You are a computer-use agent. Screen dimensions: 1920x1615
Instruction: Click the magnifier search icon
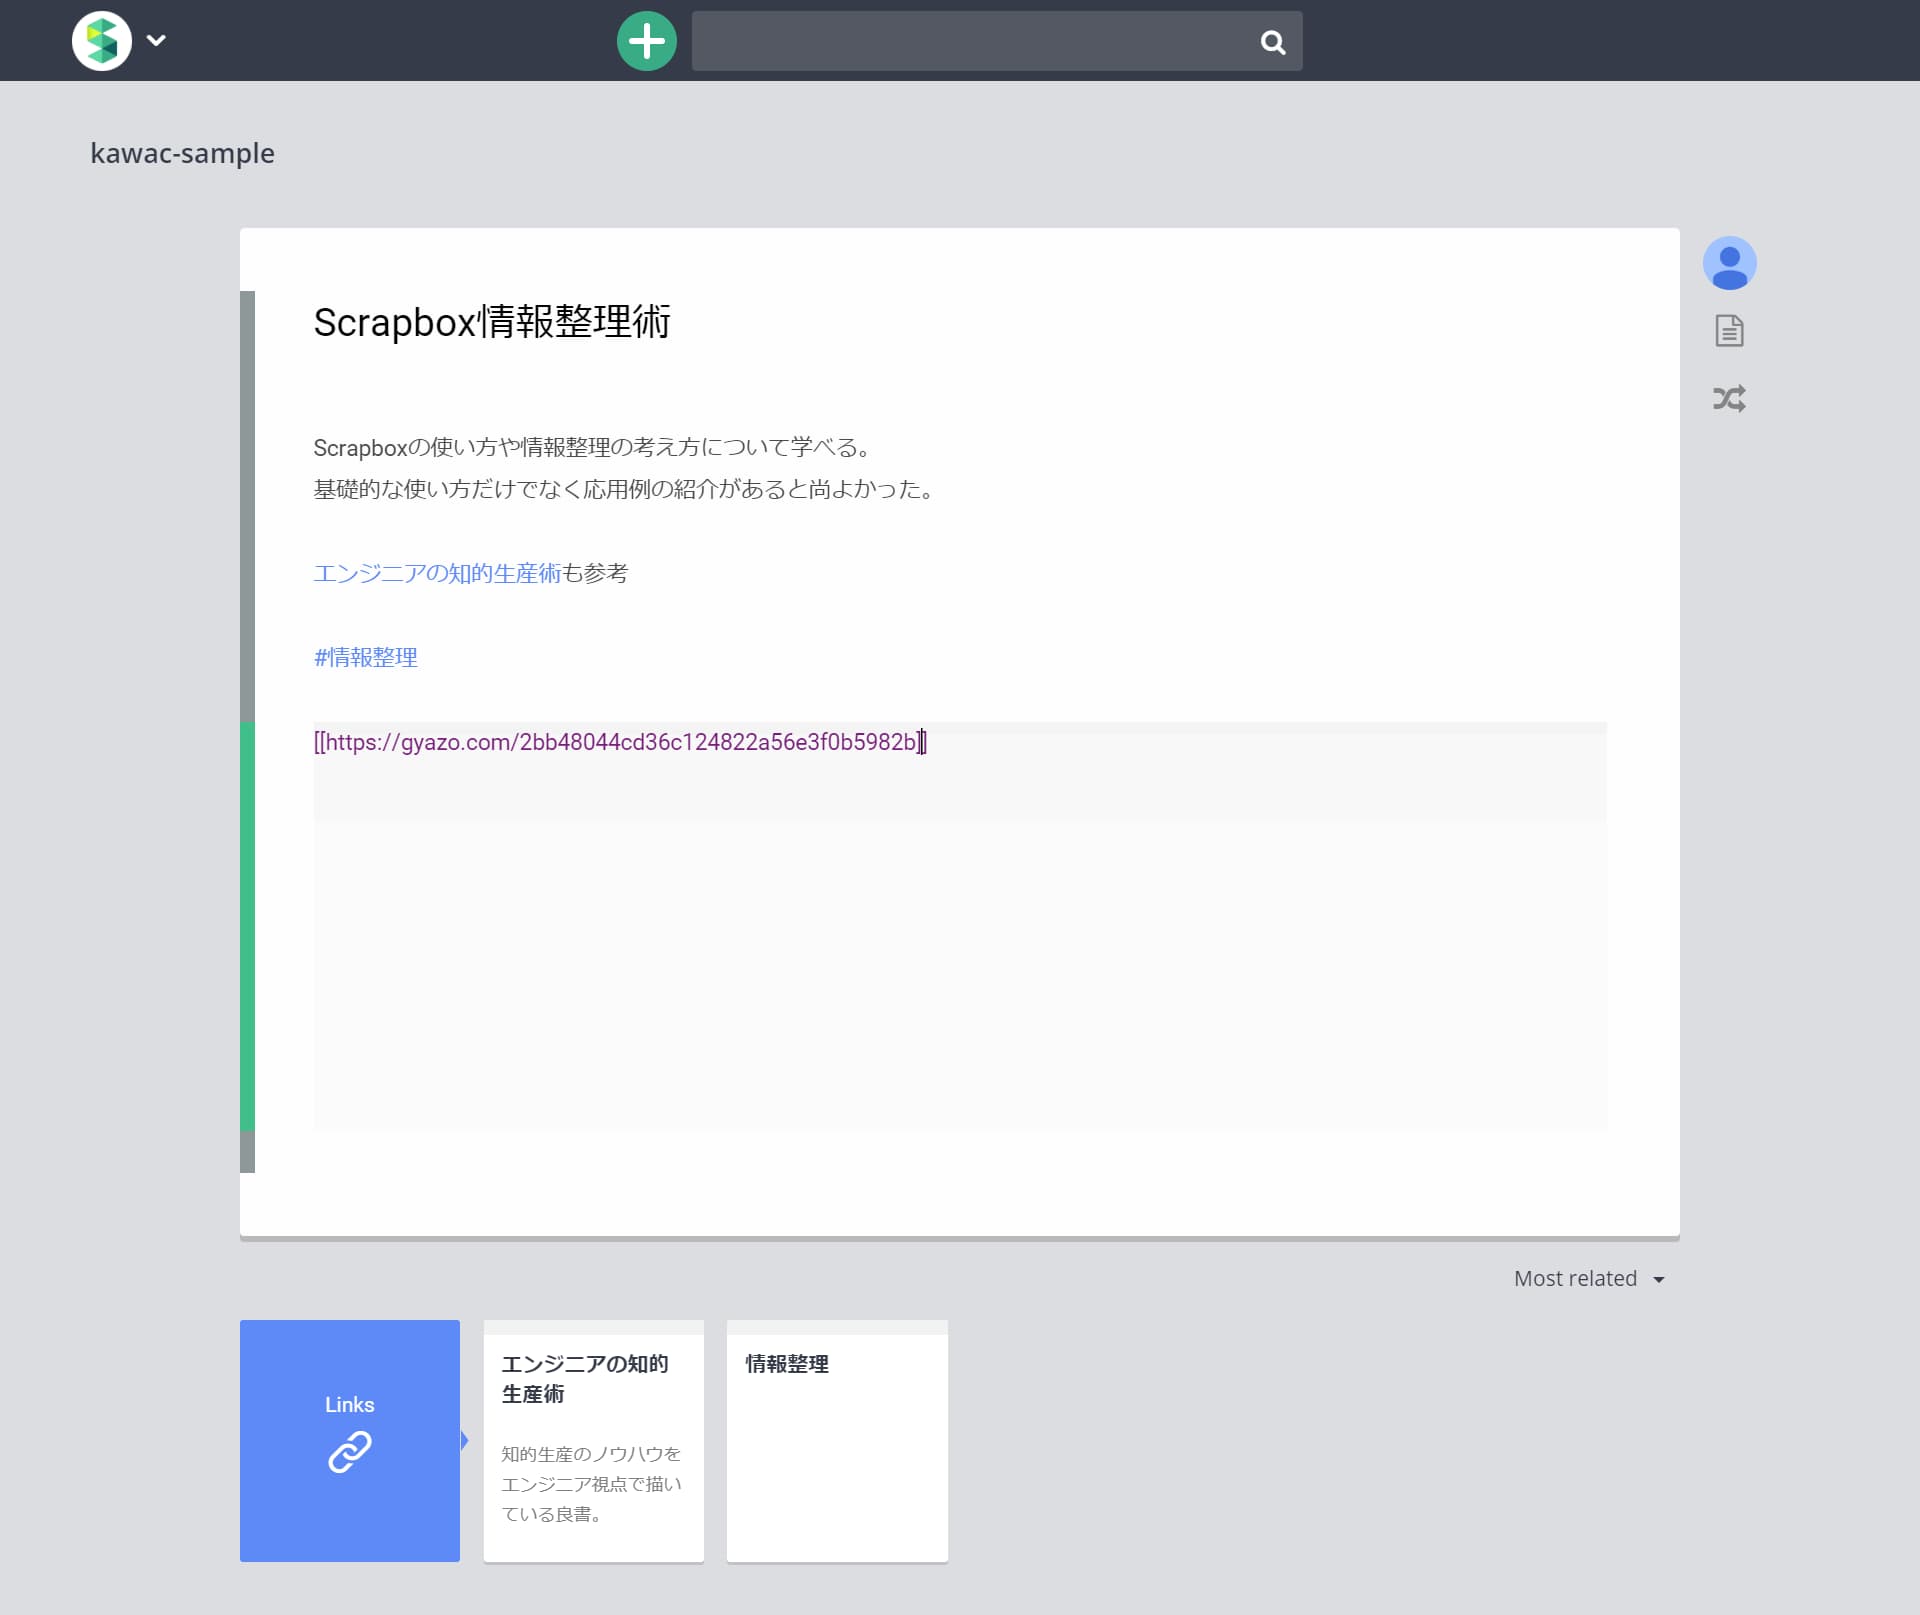pos(1273,42)
